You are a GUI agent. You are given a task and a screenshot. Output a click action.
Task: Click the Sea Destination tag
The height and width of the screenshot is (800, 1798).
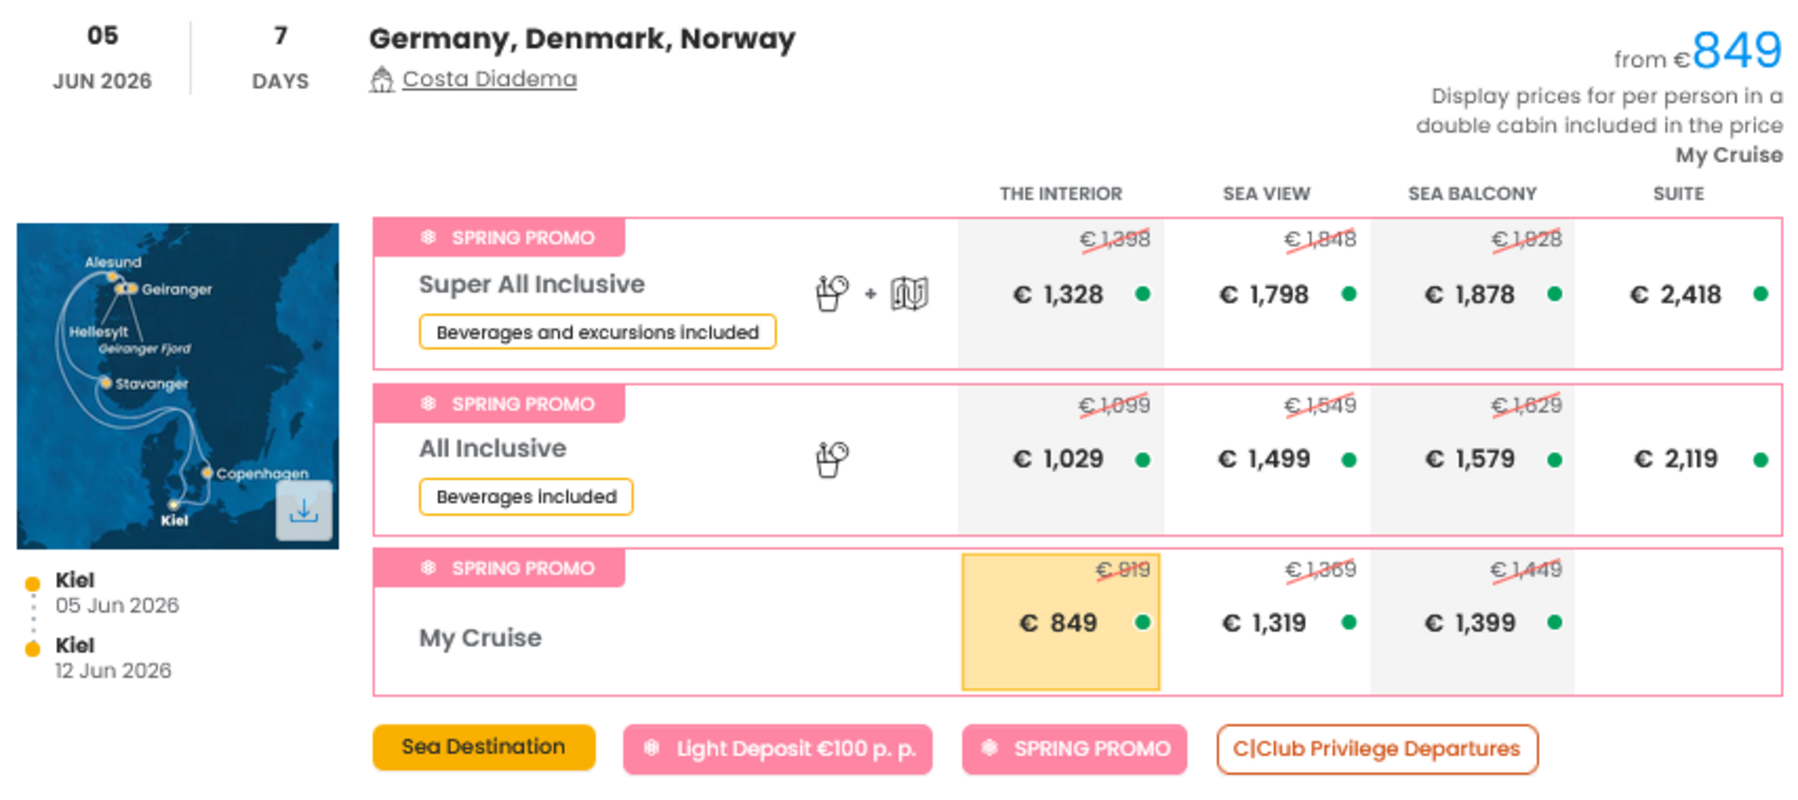coord(484,747)
